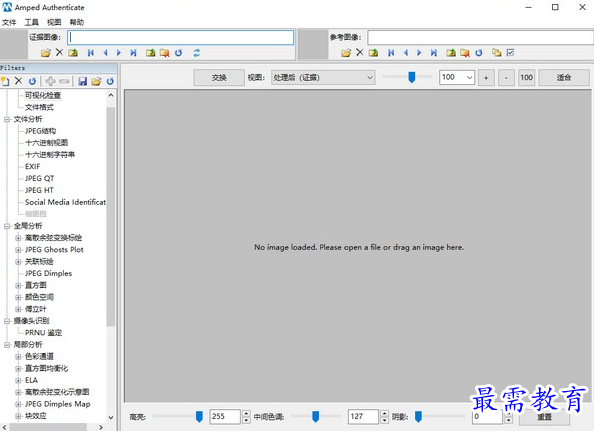Image resolution: width=594 pixels, height=431 pixels.
Task: Create new project in Filters toolbar
Action: [5, 81]
